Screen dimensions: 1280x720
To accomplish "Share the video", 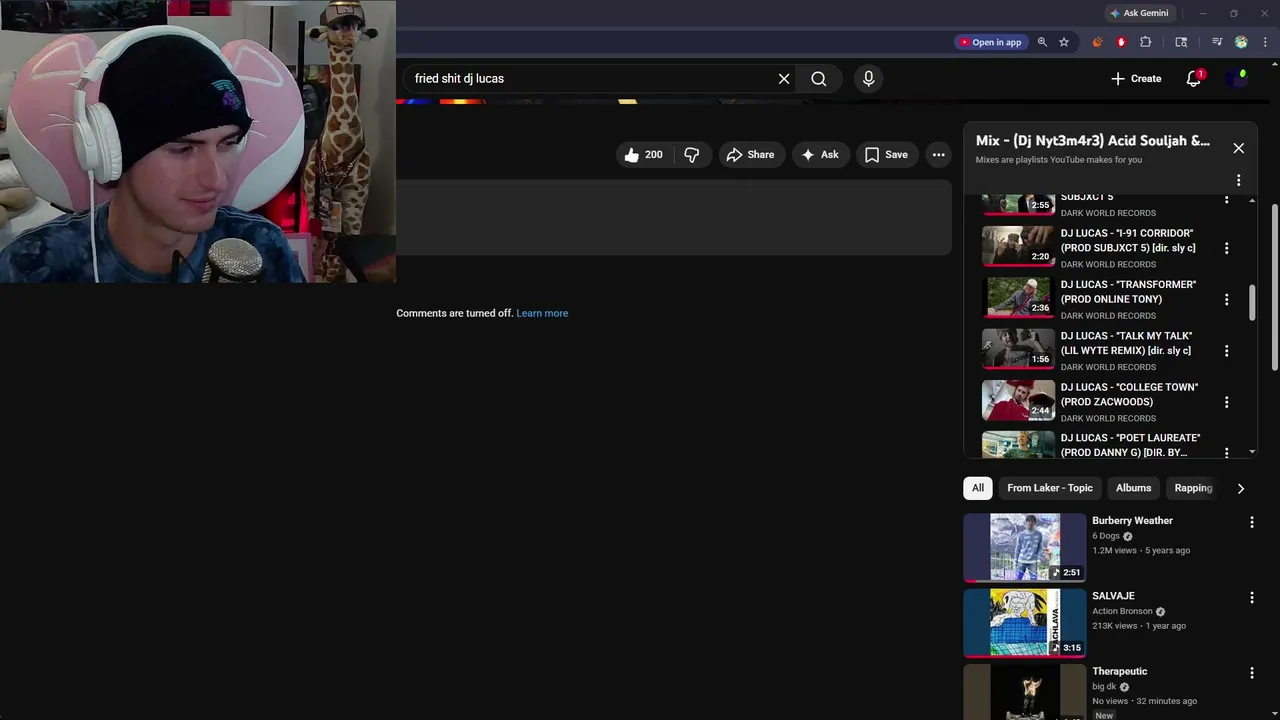I will [750, 155].
